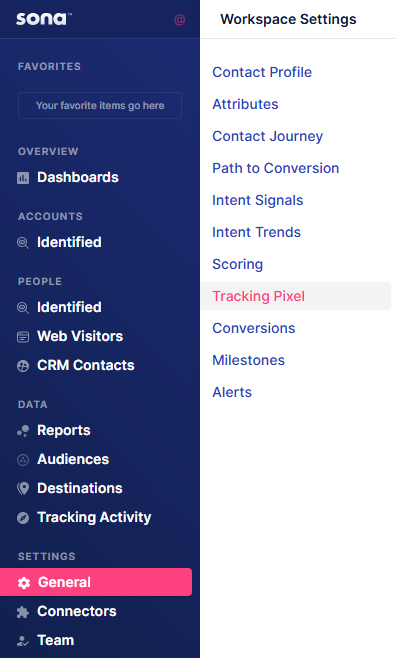Click the CRM Contacts icon
Image resolution: width=396 pixels, height=658 pixels.
click(23, 366)
